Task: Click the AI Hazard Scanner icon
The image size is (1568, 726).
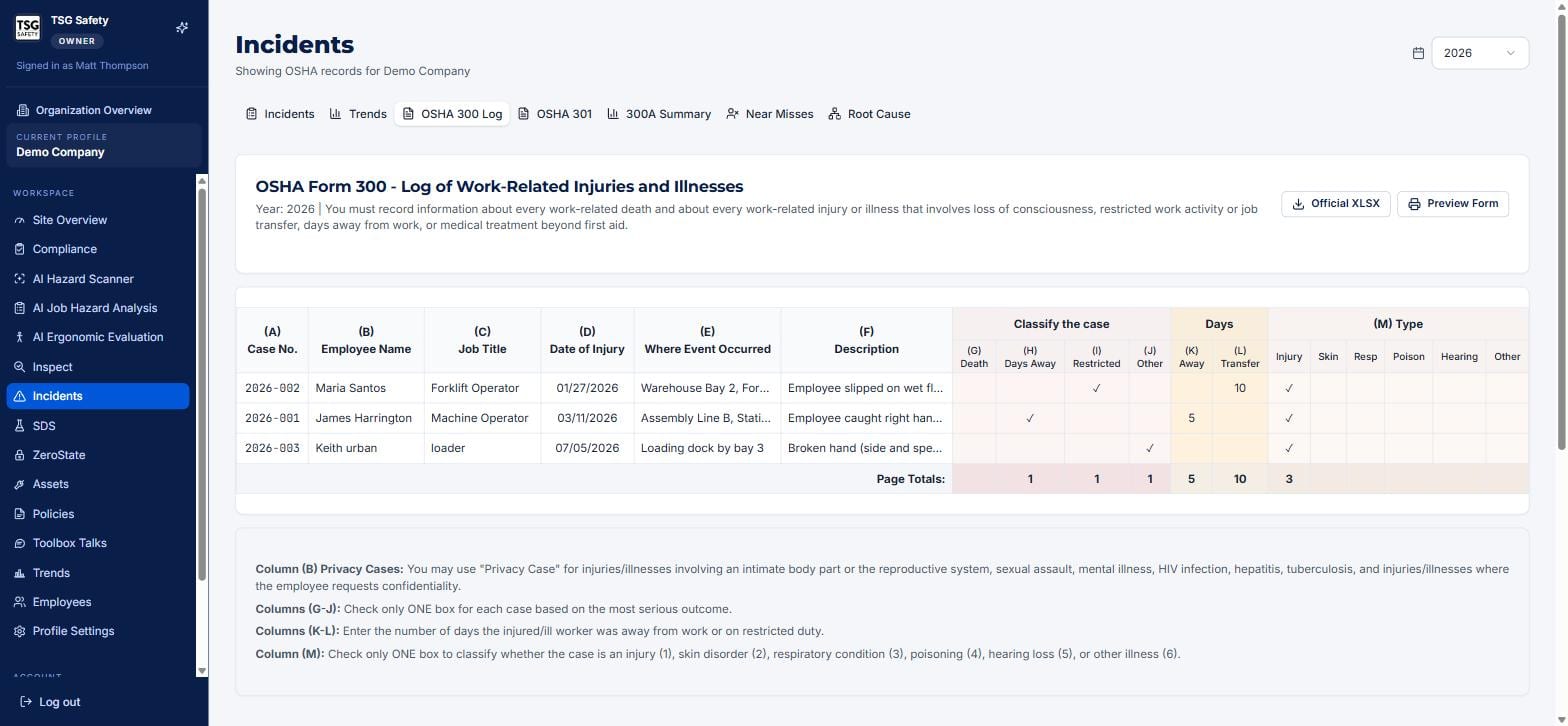Action: pos(19,279)
